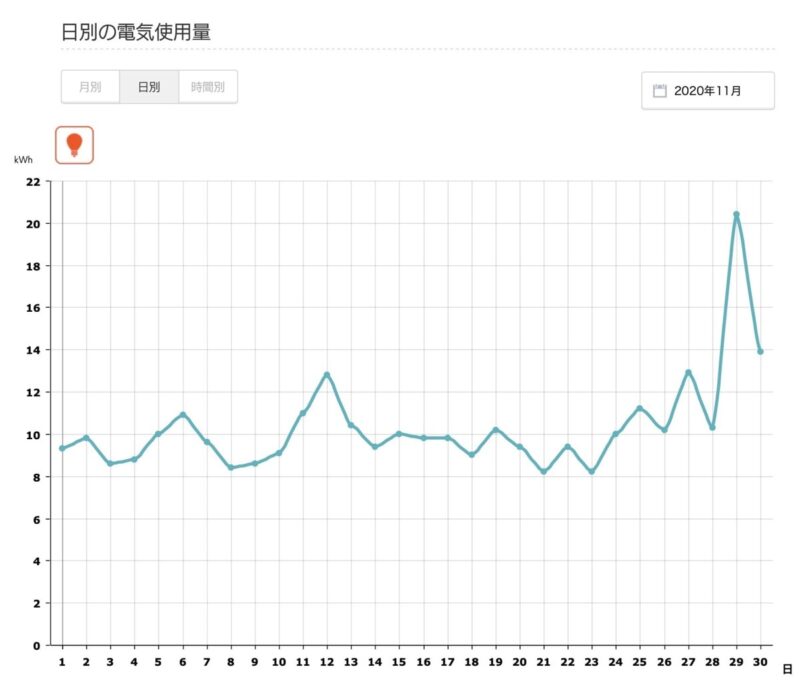This screenshot has height=695, width=800.
Task: Switch to the 時間別 (hourly) tab
Action: 207,87
